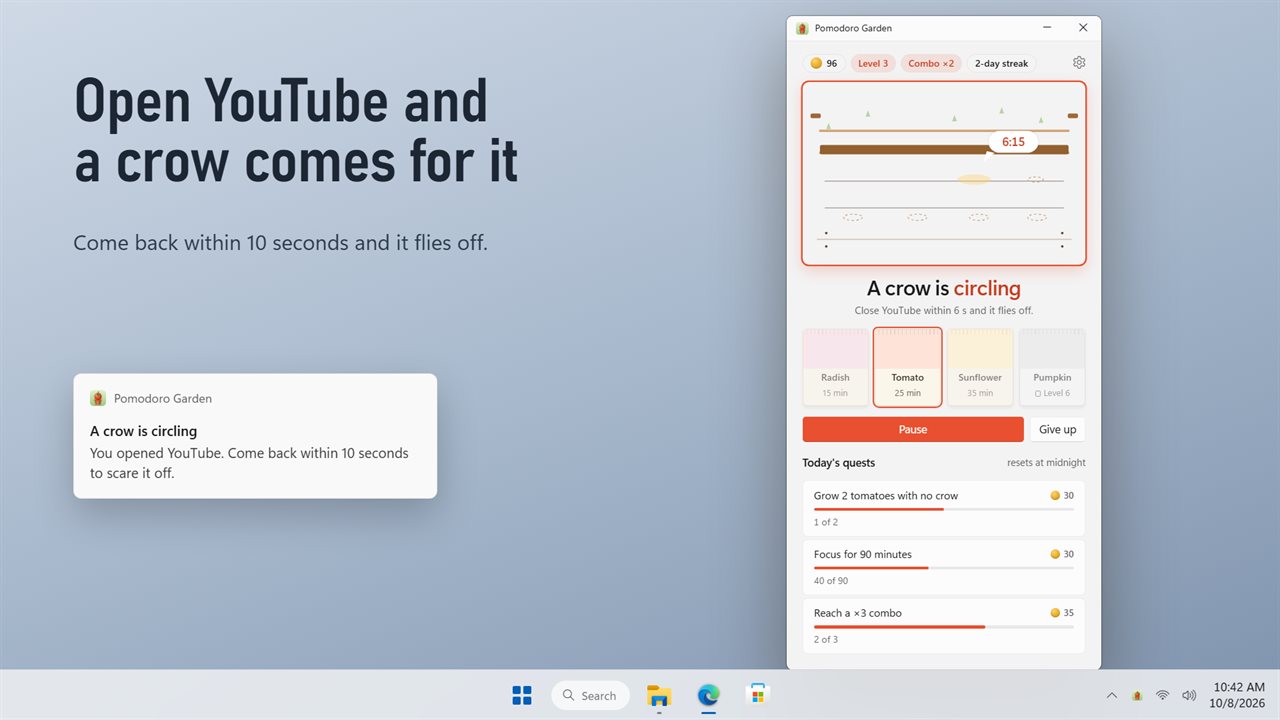Click the '1 of 2' quest progress text

pos(826,522)
